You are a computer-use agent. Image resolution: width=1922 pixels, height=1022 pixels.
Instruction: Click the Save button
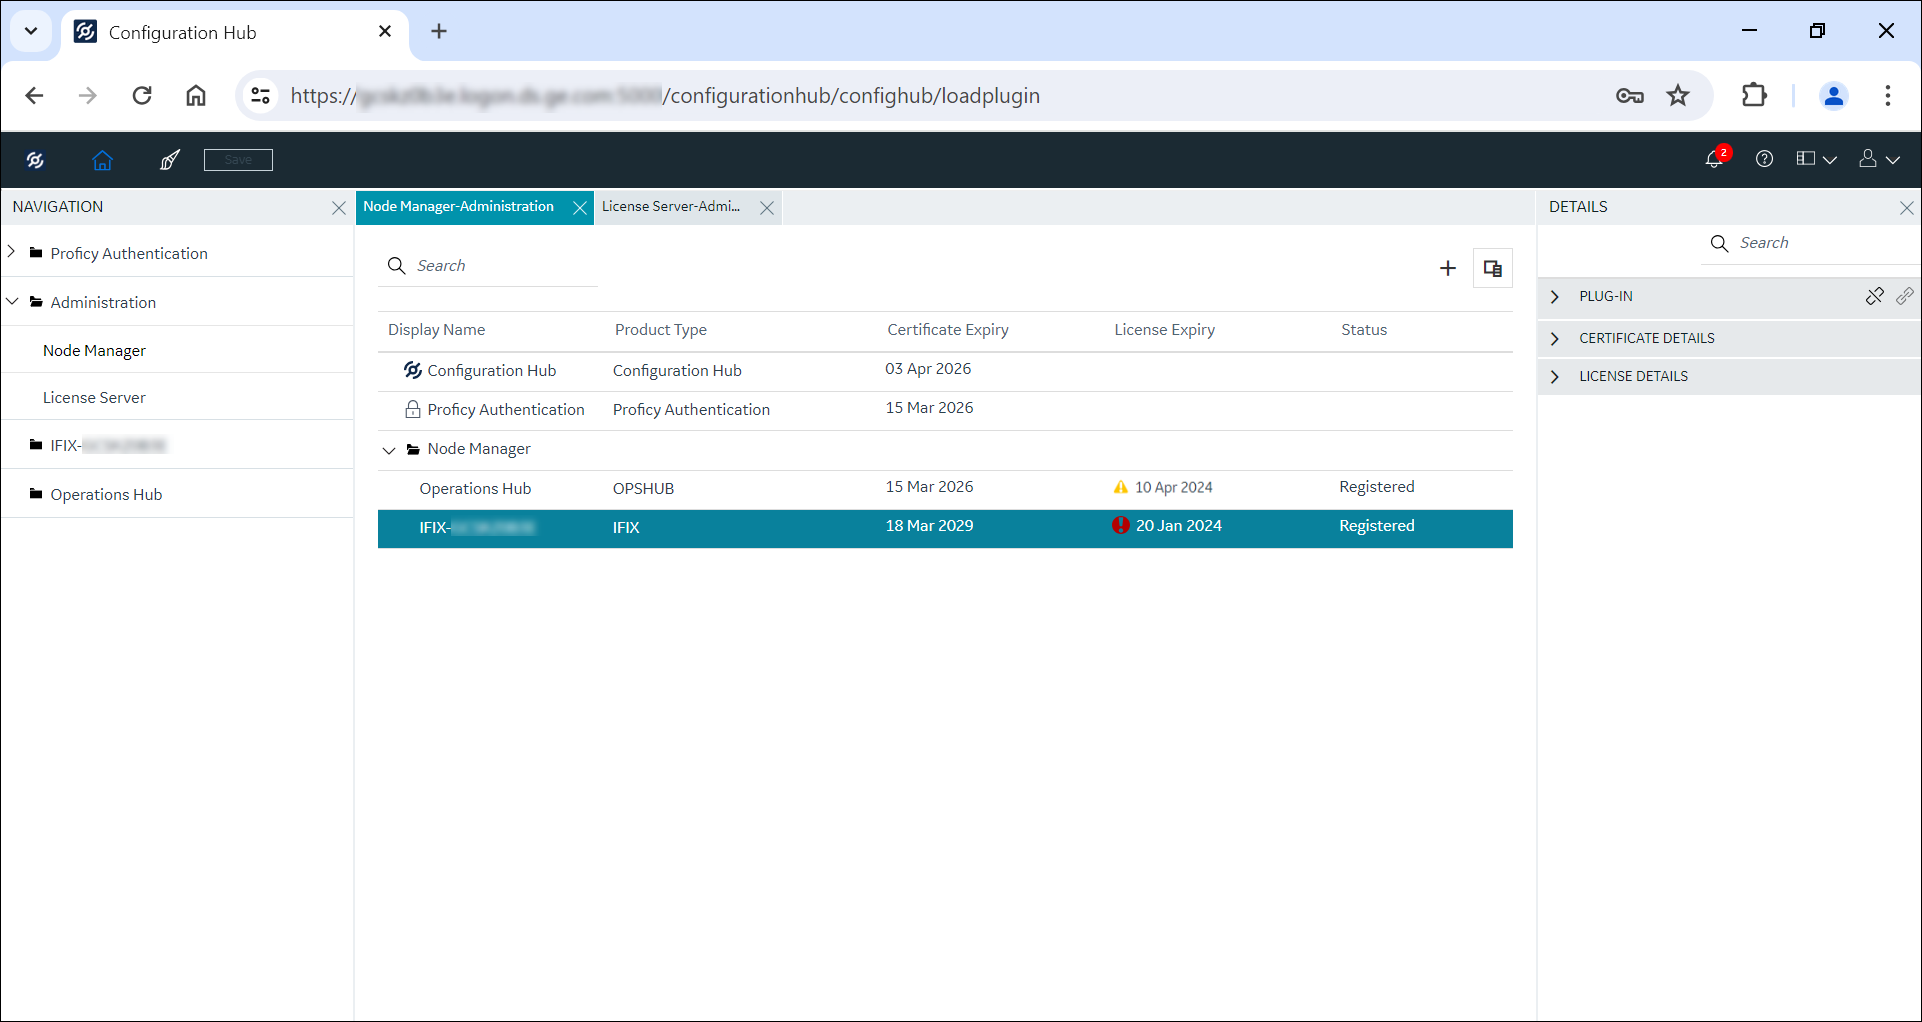coord(238,160)
